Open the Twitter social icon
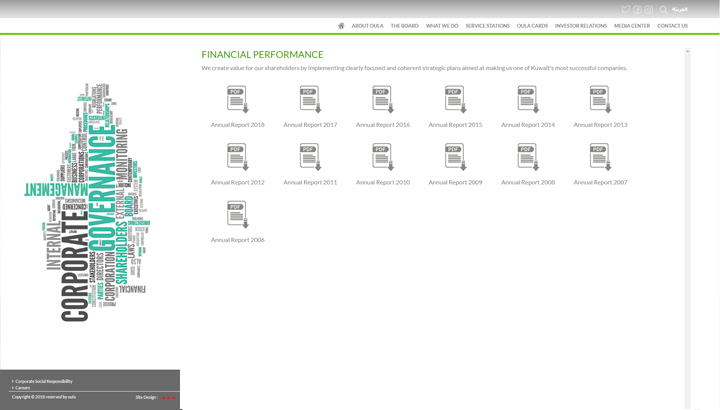 [625, 10]
